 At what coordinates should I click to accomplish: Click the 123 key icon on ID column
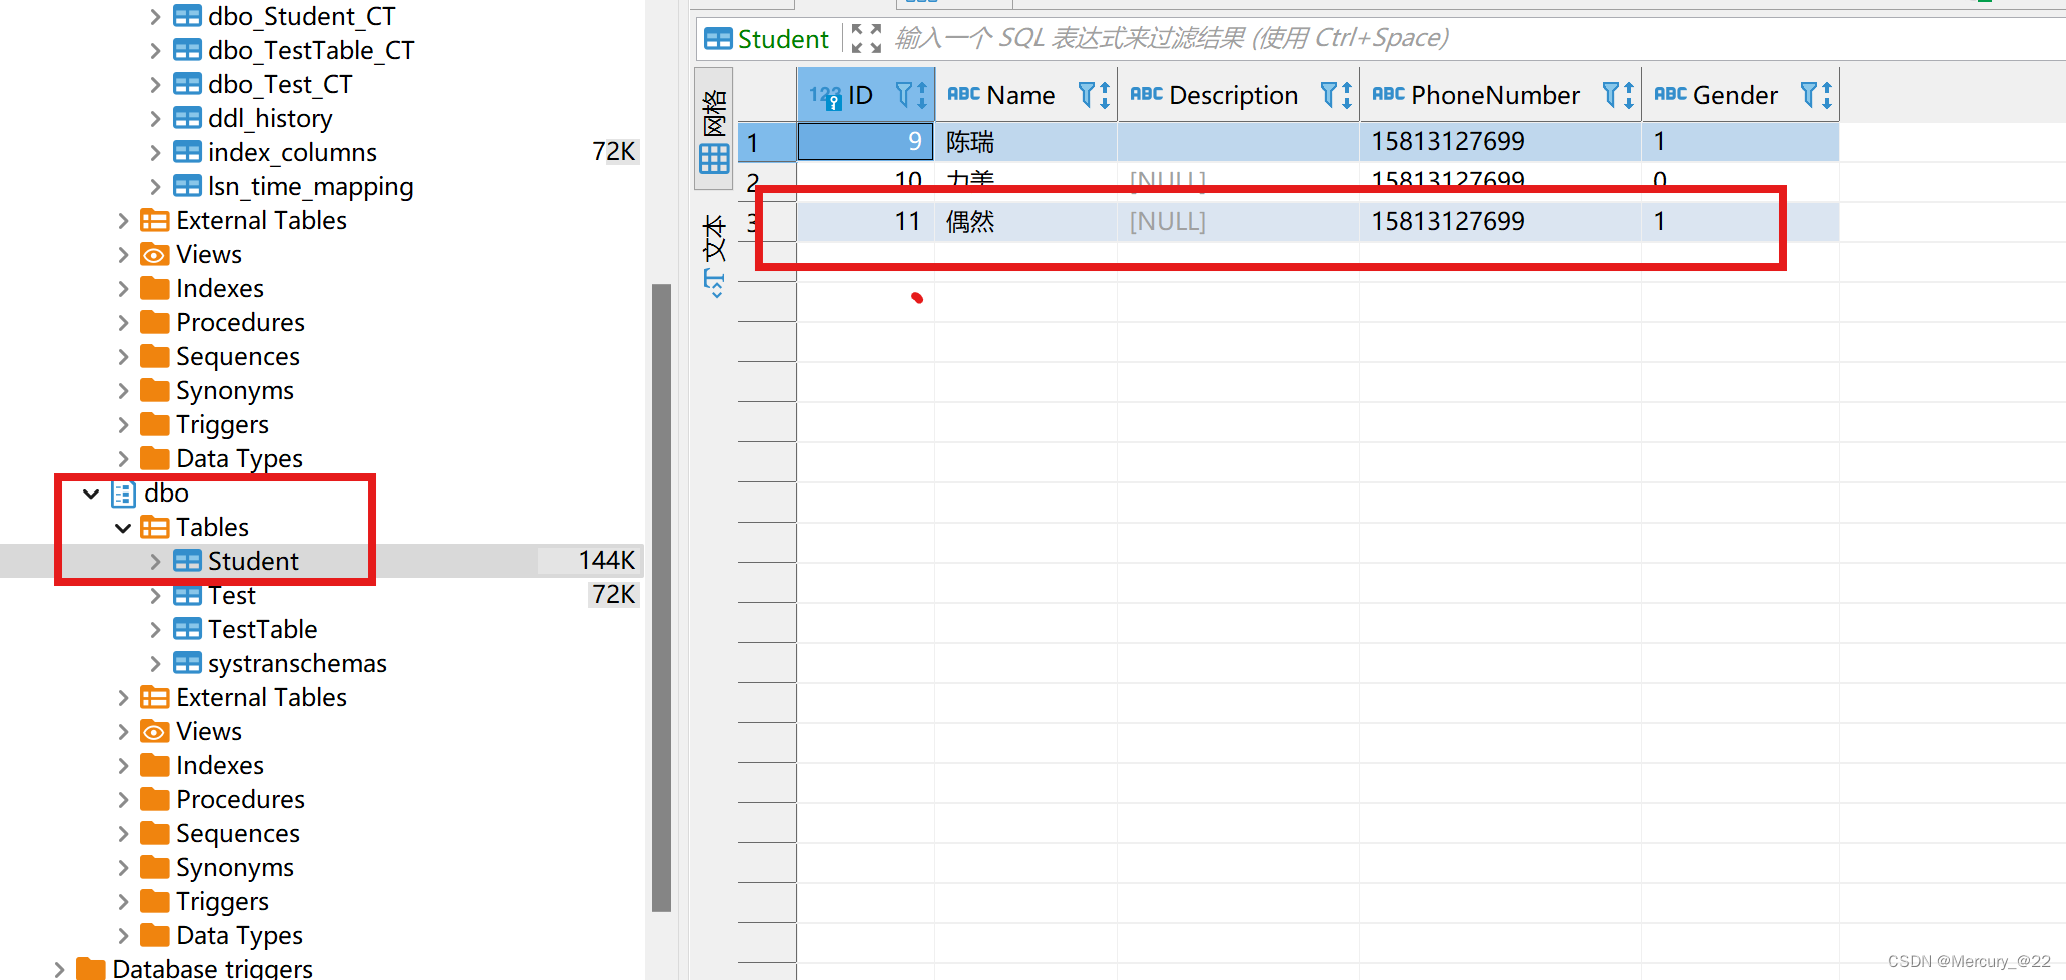pyautogui.click(x=826, y=94)
